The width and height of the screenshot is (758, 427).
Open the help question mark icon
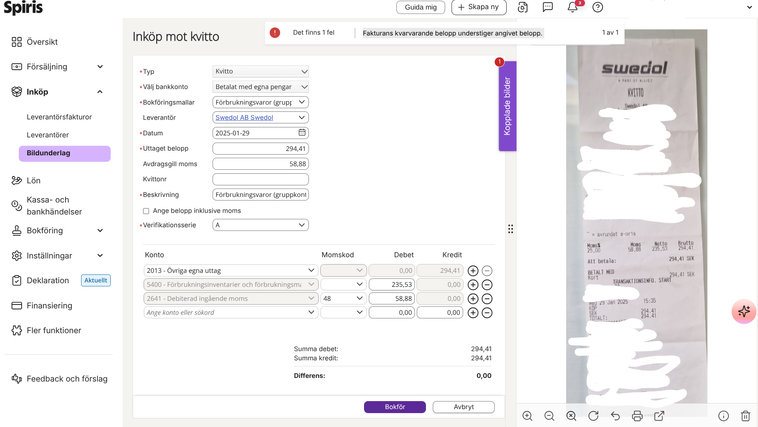pyautogui.click(x=598, y=7)
